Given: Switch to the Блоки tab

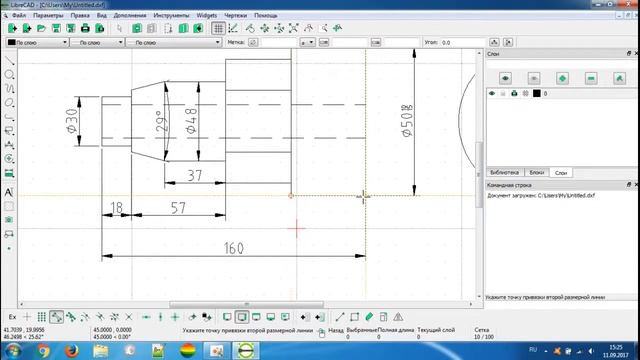Looking at the screenshot, I should tap(536, 173).
